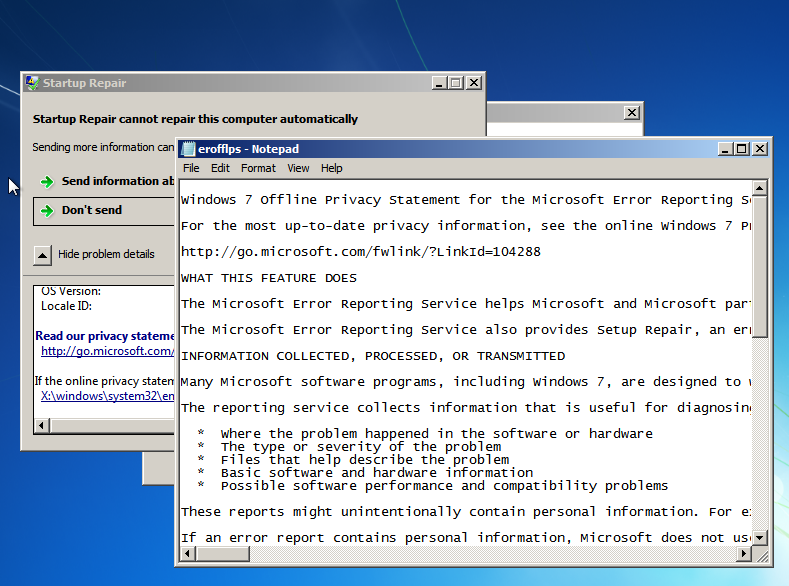
Task: Open the File menu in Notepad
Action: pyautogui.click(x=191, y=169)
